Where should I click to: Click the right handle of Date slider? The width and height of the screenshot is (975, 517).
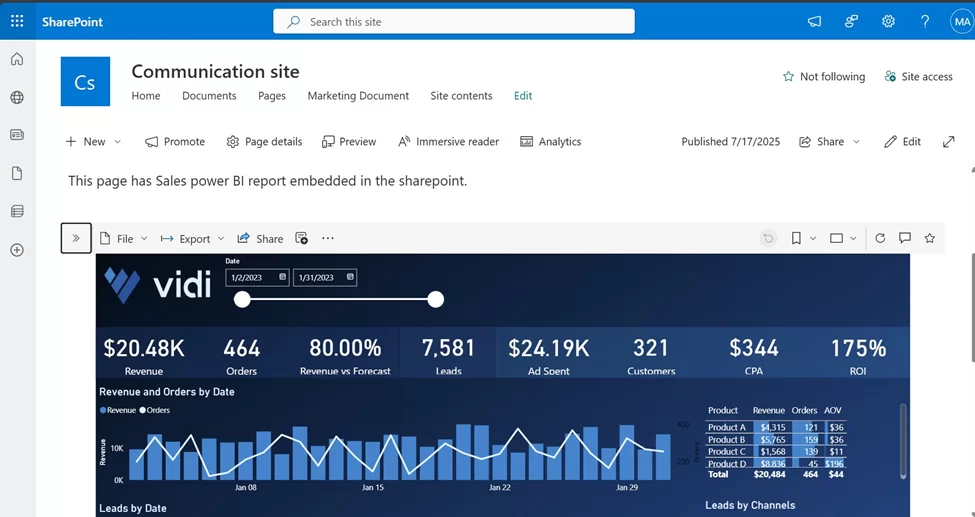(435, 299)
